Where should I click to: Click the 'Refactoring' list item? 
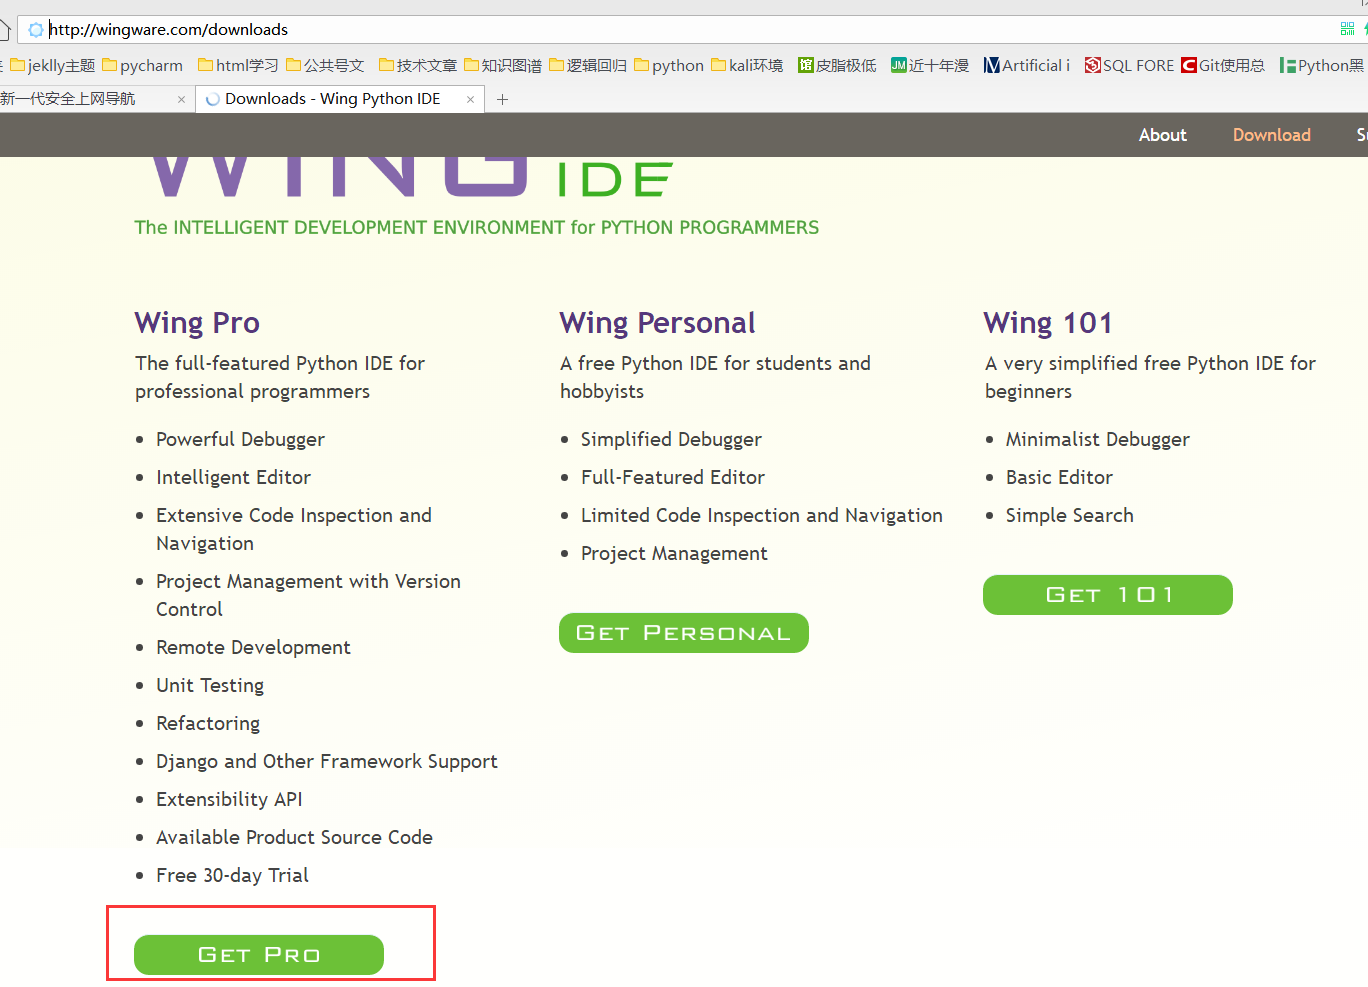point(208,723)
